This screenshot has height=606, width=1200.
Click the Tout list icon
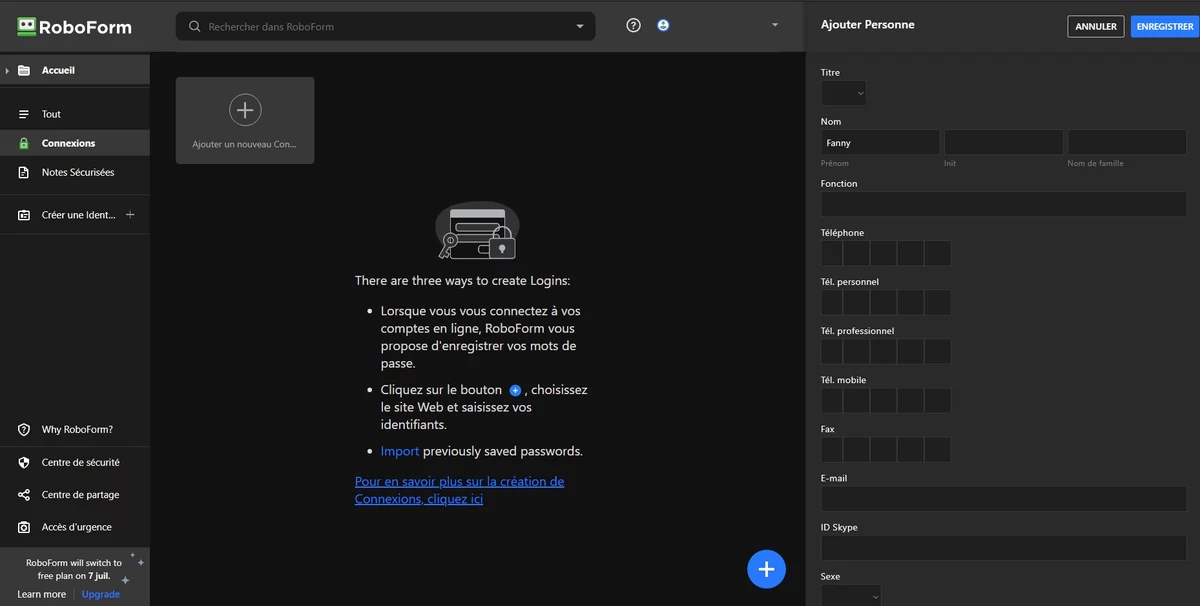coord(24,114)
